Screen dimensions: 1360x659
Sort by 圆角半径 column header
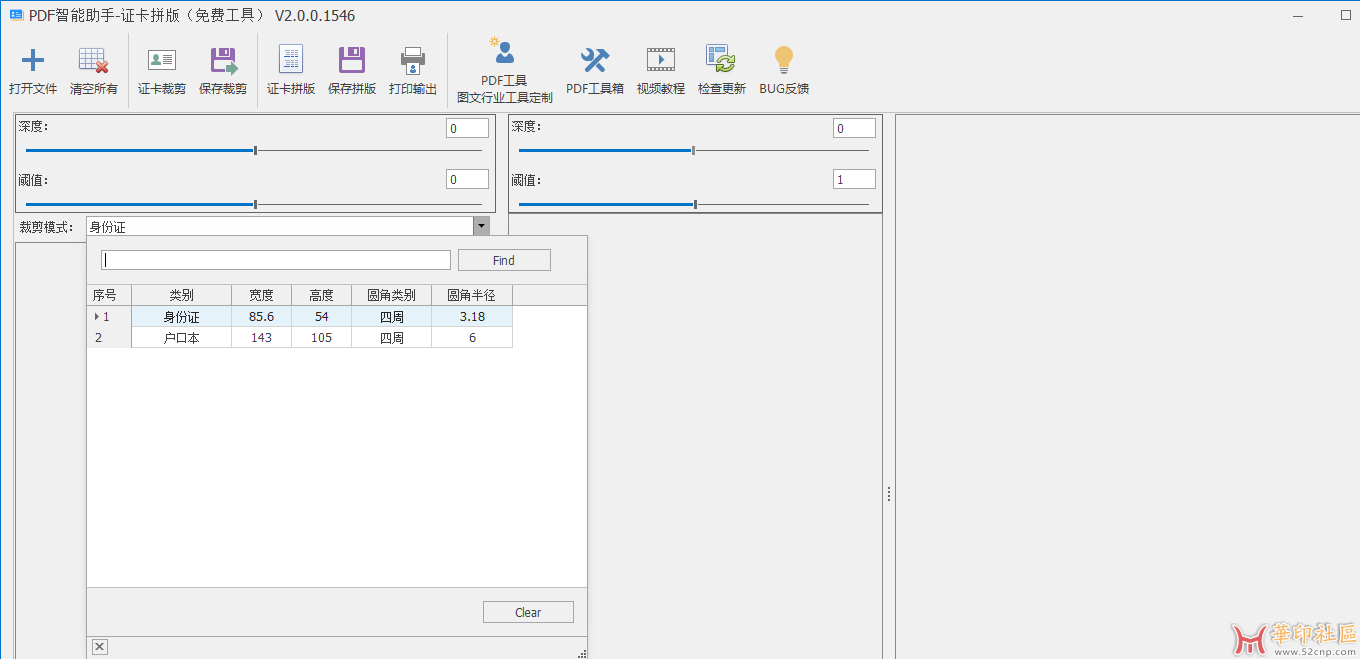(x=471, y=295)
